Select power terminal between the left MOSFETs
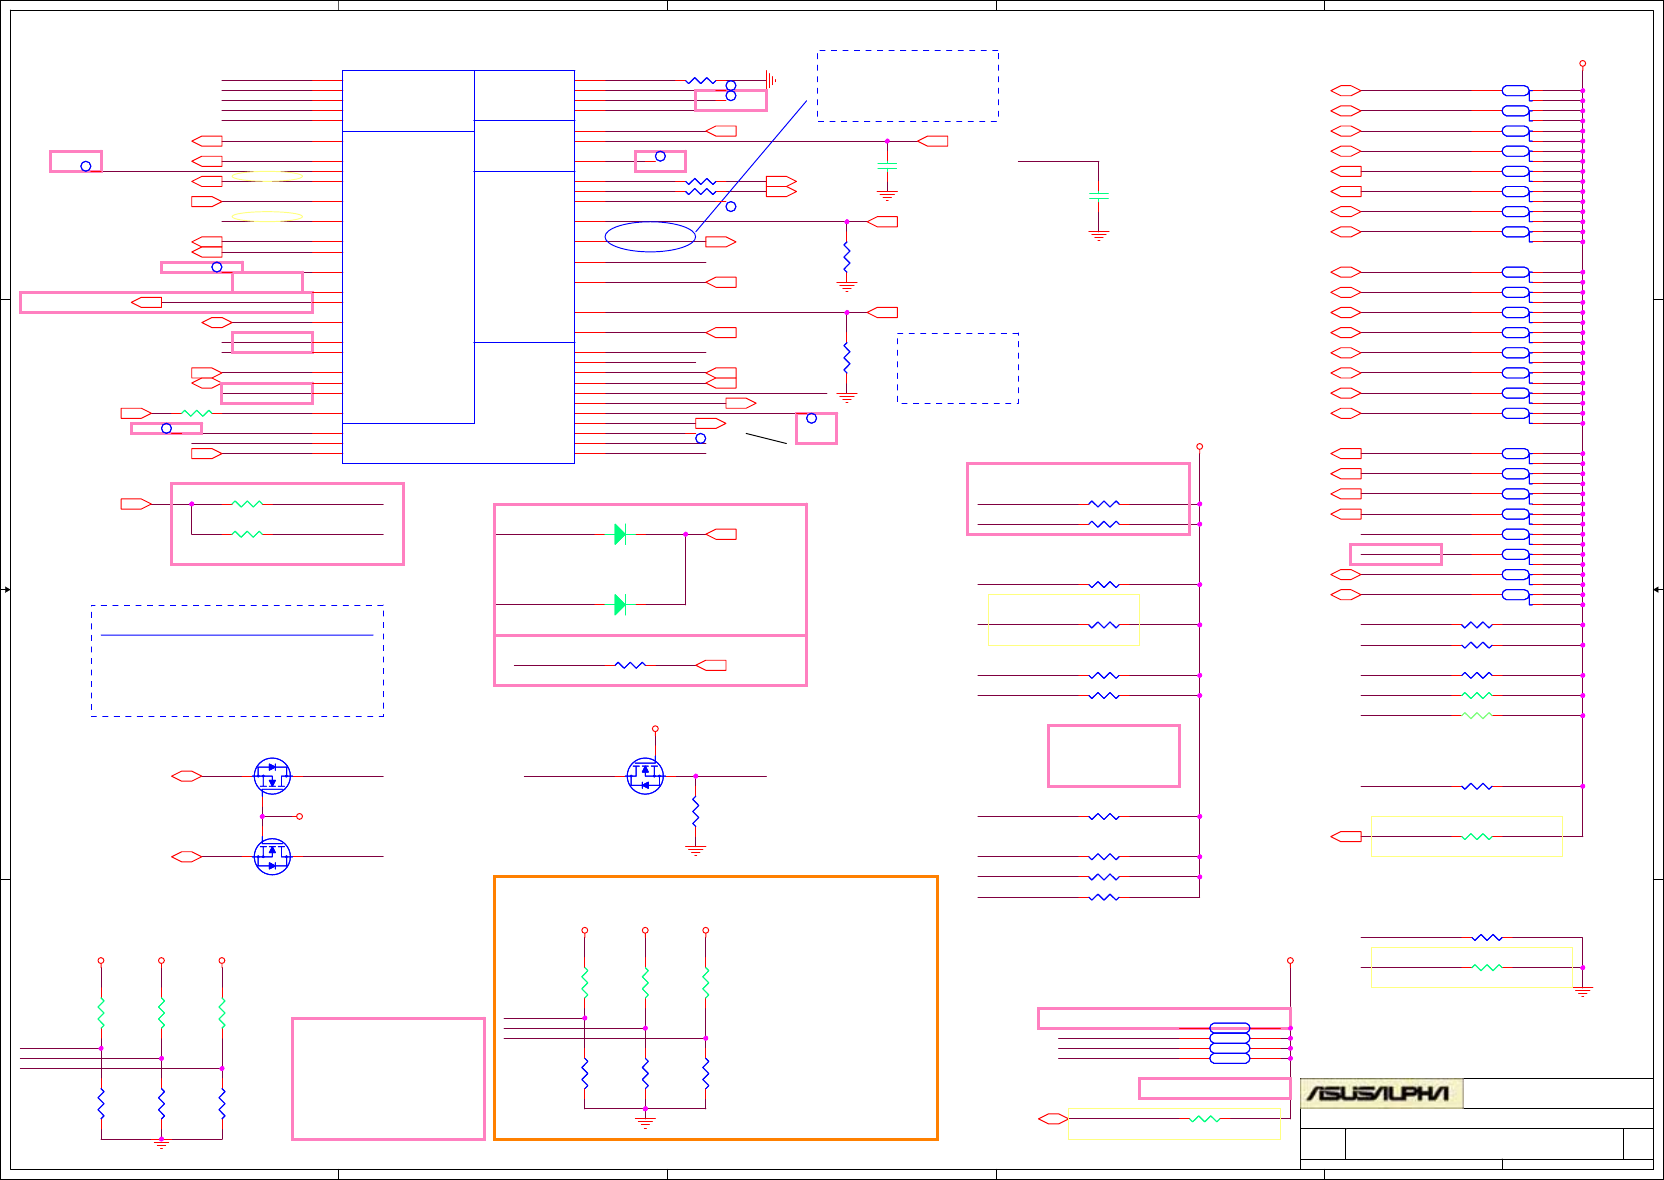The height and width of the screenshot is (1180, 1664). tap(299, 816)
